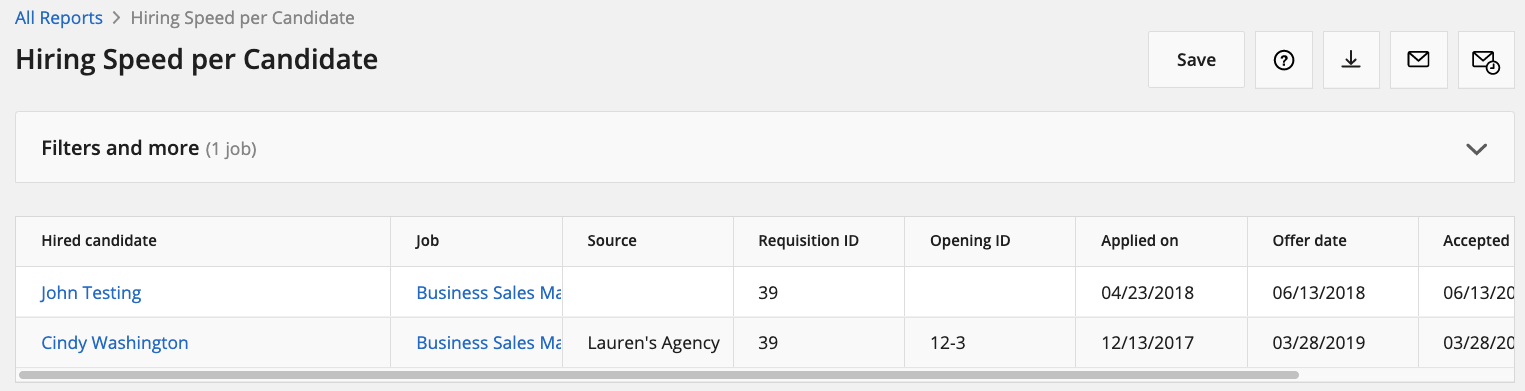Sort by Opening ID column header
This screenshot has width=1525, height=391.
point(970,241)
